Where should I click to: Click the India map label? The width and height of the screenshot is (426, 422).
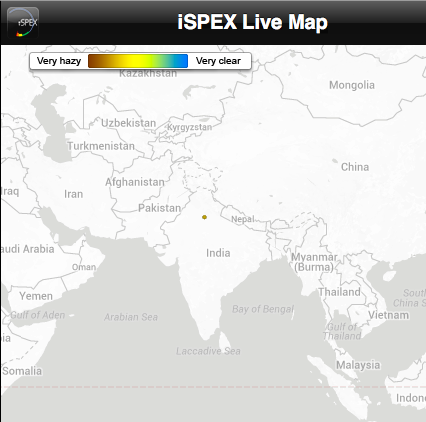click(218, 253)
